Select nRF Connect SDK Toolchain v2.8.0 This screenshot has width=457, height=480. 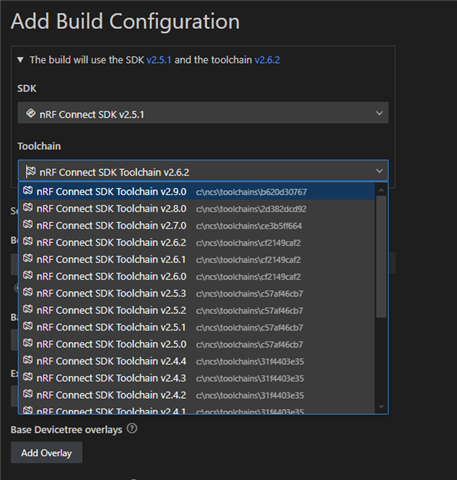[197, 209]
